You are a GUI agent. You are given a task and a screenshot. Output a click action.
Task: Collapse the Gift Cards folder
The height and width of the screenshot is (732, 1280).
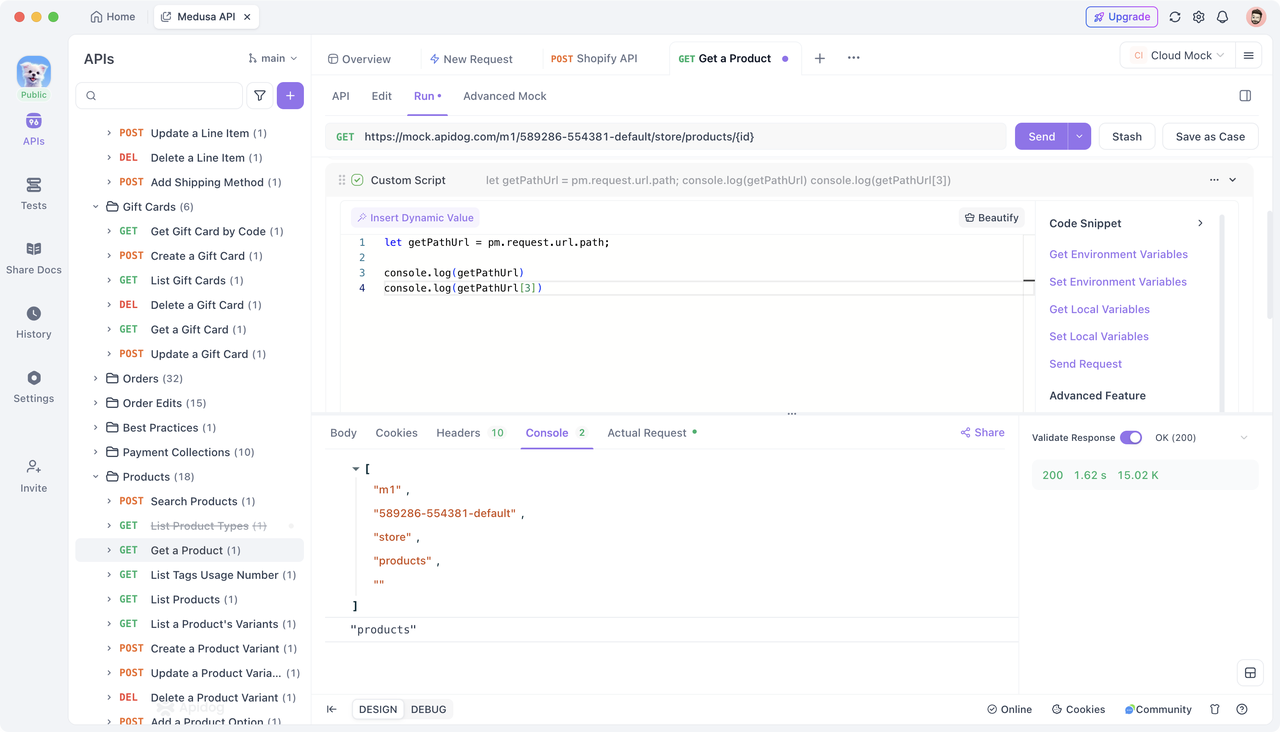click(96, 207)
